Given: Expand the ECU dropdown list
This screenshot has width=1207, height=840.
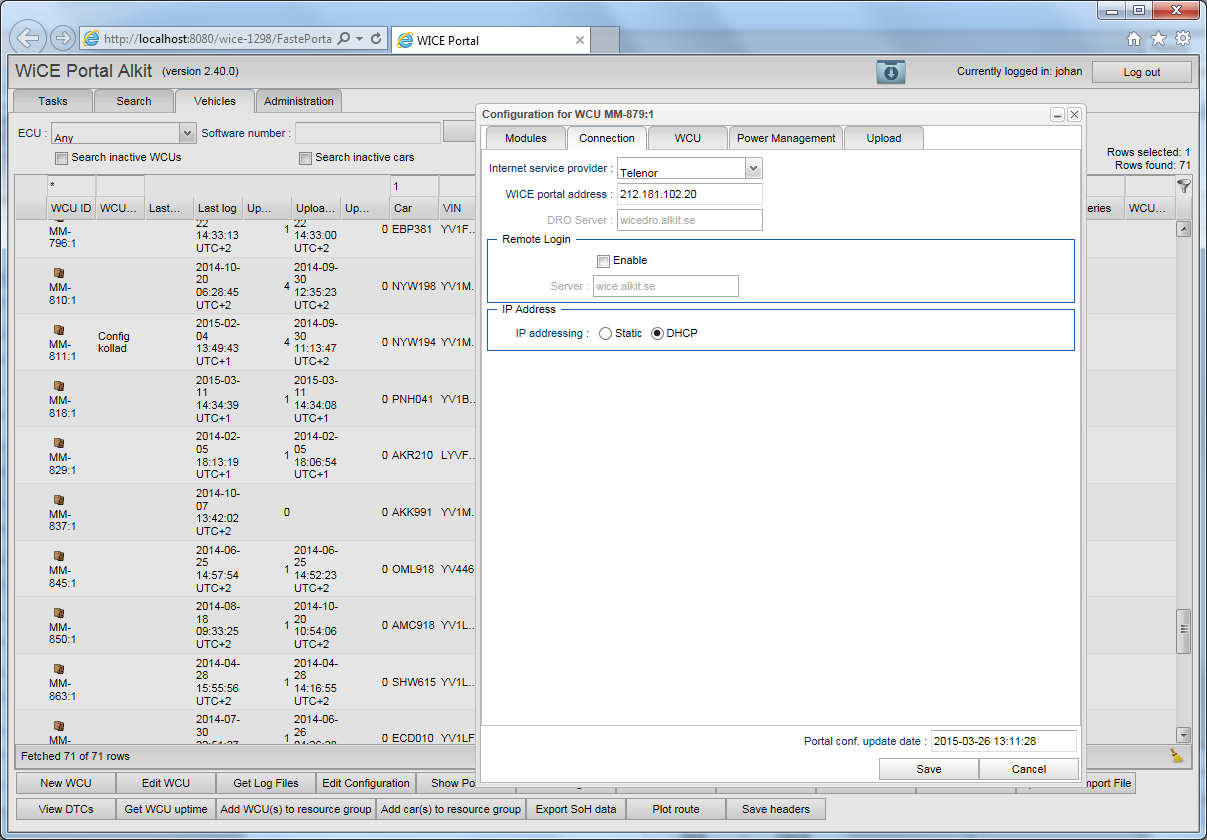Looking at the screenshot, I should pyautogui.click(x=187, y=133).
